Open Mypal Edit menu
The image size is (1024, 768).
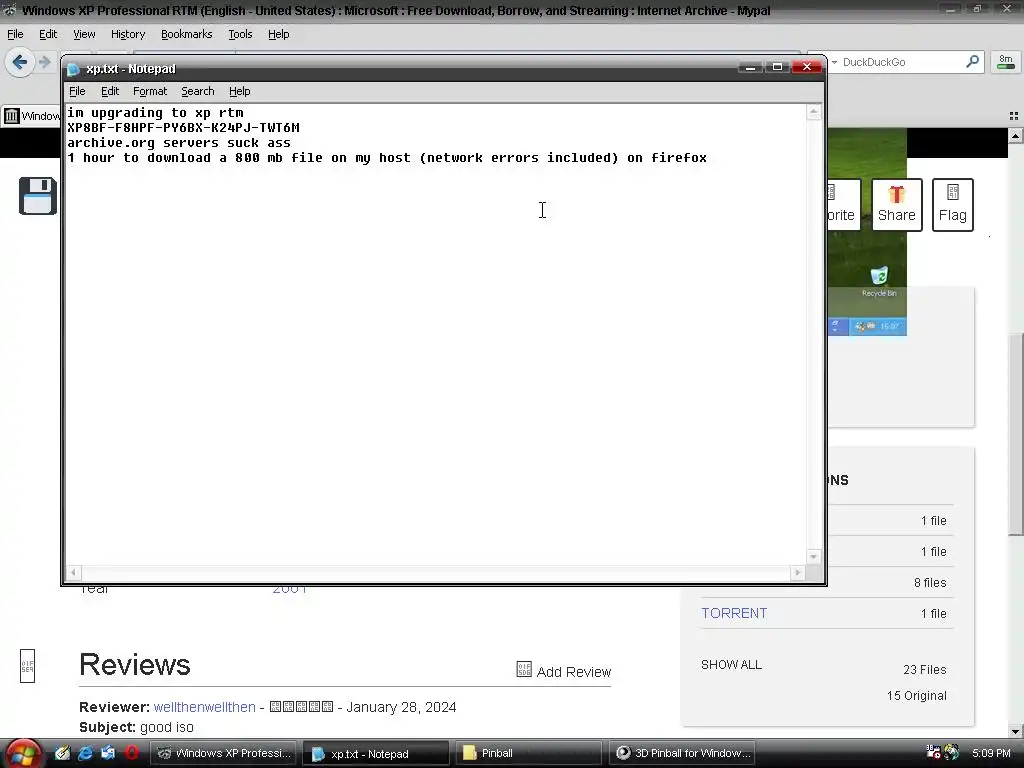click(x=48, y=34)
